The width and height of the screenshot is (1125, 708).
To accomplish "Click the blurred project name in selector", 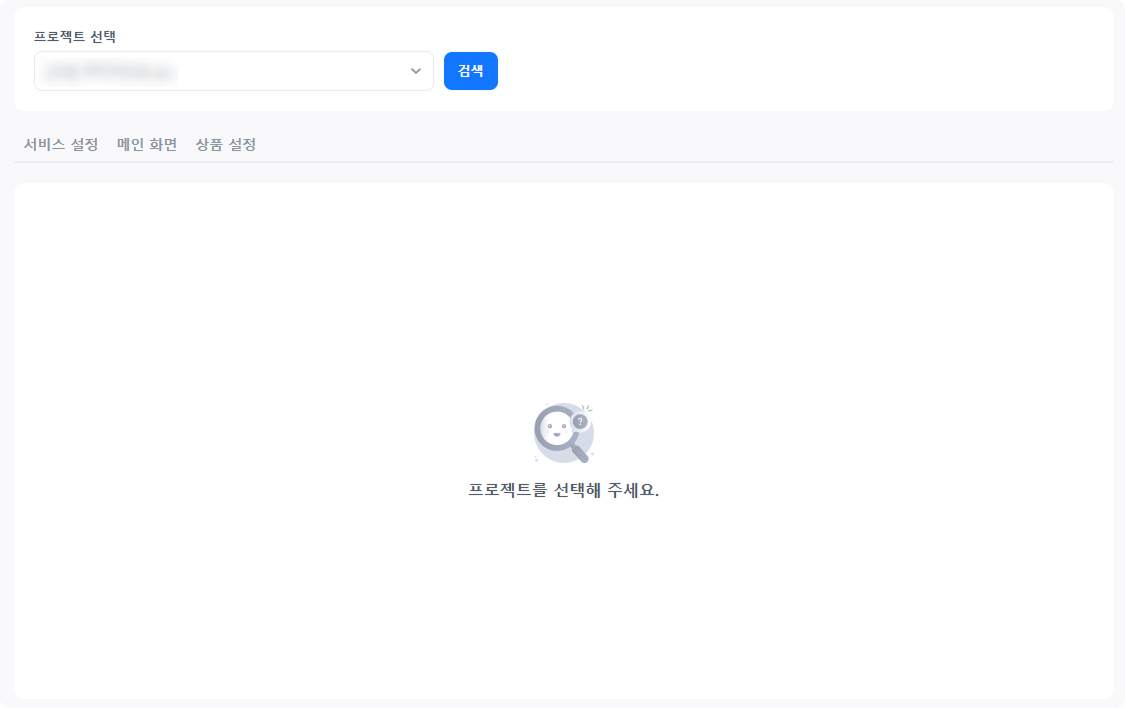I will (110, 72).
